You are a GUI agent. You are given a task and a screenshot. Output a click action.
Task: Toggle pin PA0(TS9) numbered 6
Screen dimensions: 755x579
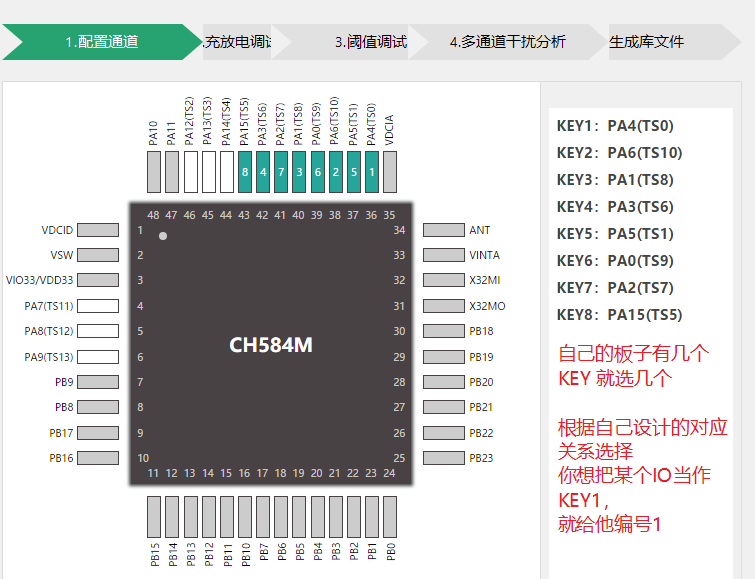point(318,172)
